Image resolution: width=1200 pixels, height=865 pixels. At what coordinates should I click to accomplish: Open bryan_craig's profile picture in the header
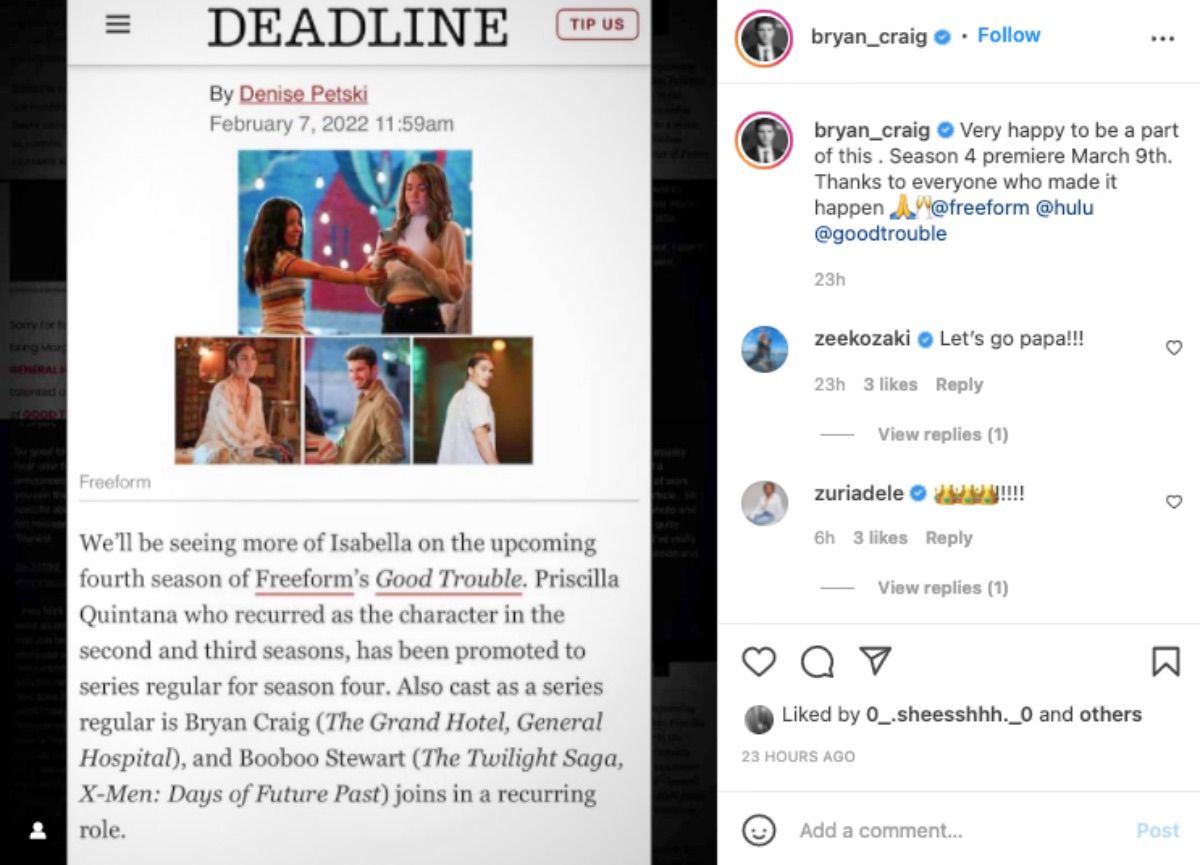[x=764, y=38]
